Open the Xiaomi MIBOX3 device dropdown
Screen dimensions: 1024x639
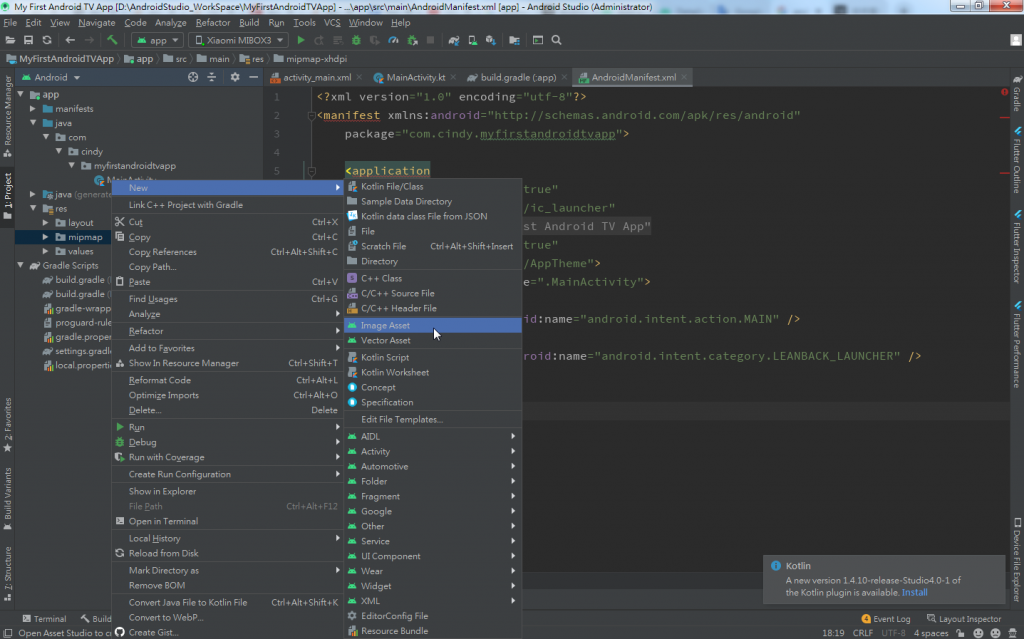(239, 40)
